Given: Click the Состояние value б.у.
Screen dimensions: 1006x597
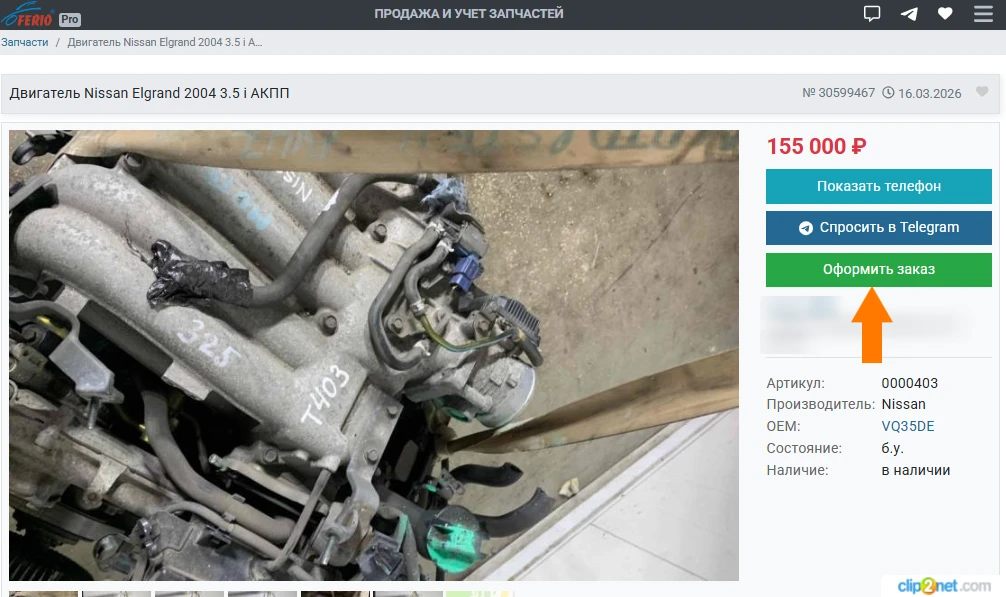Looking at the screenshot, I should 892,448.
